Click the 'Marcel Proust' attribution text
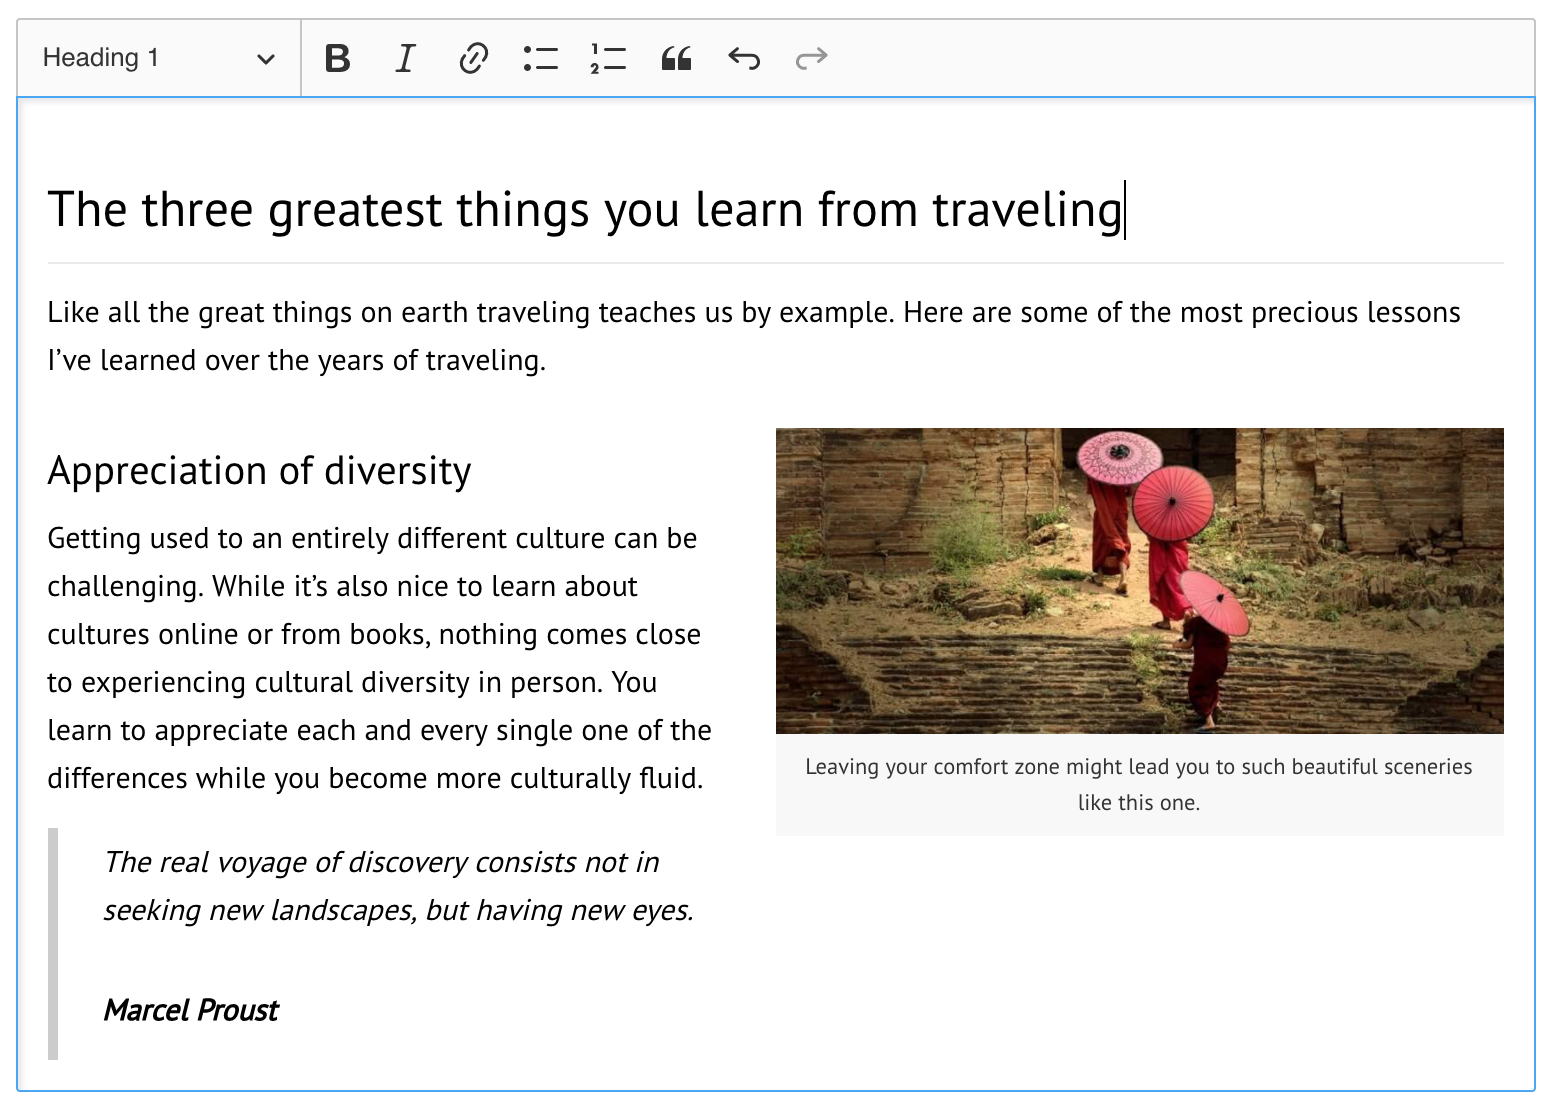Viewport: 1556px width, 1112px height. (191, 1010)
